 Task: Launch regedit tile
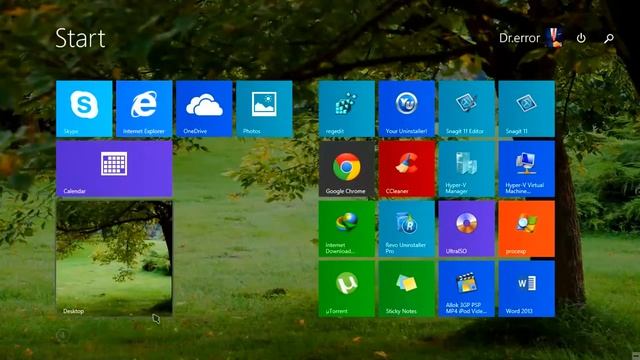tap(347, 109)
